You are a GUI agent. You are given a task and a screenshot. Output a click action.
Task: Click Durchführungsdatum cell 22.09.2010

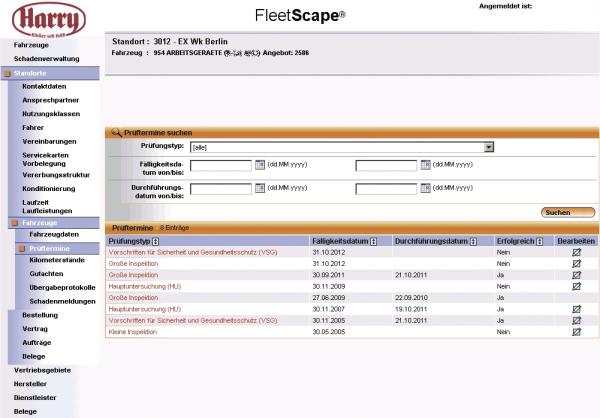tap(411, 298)
